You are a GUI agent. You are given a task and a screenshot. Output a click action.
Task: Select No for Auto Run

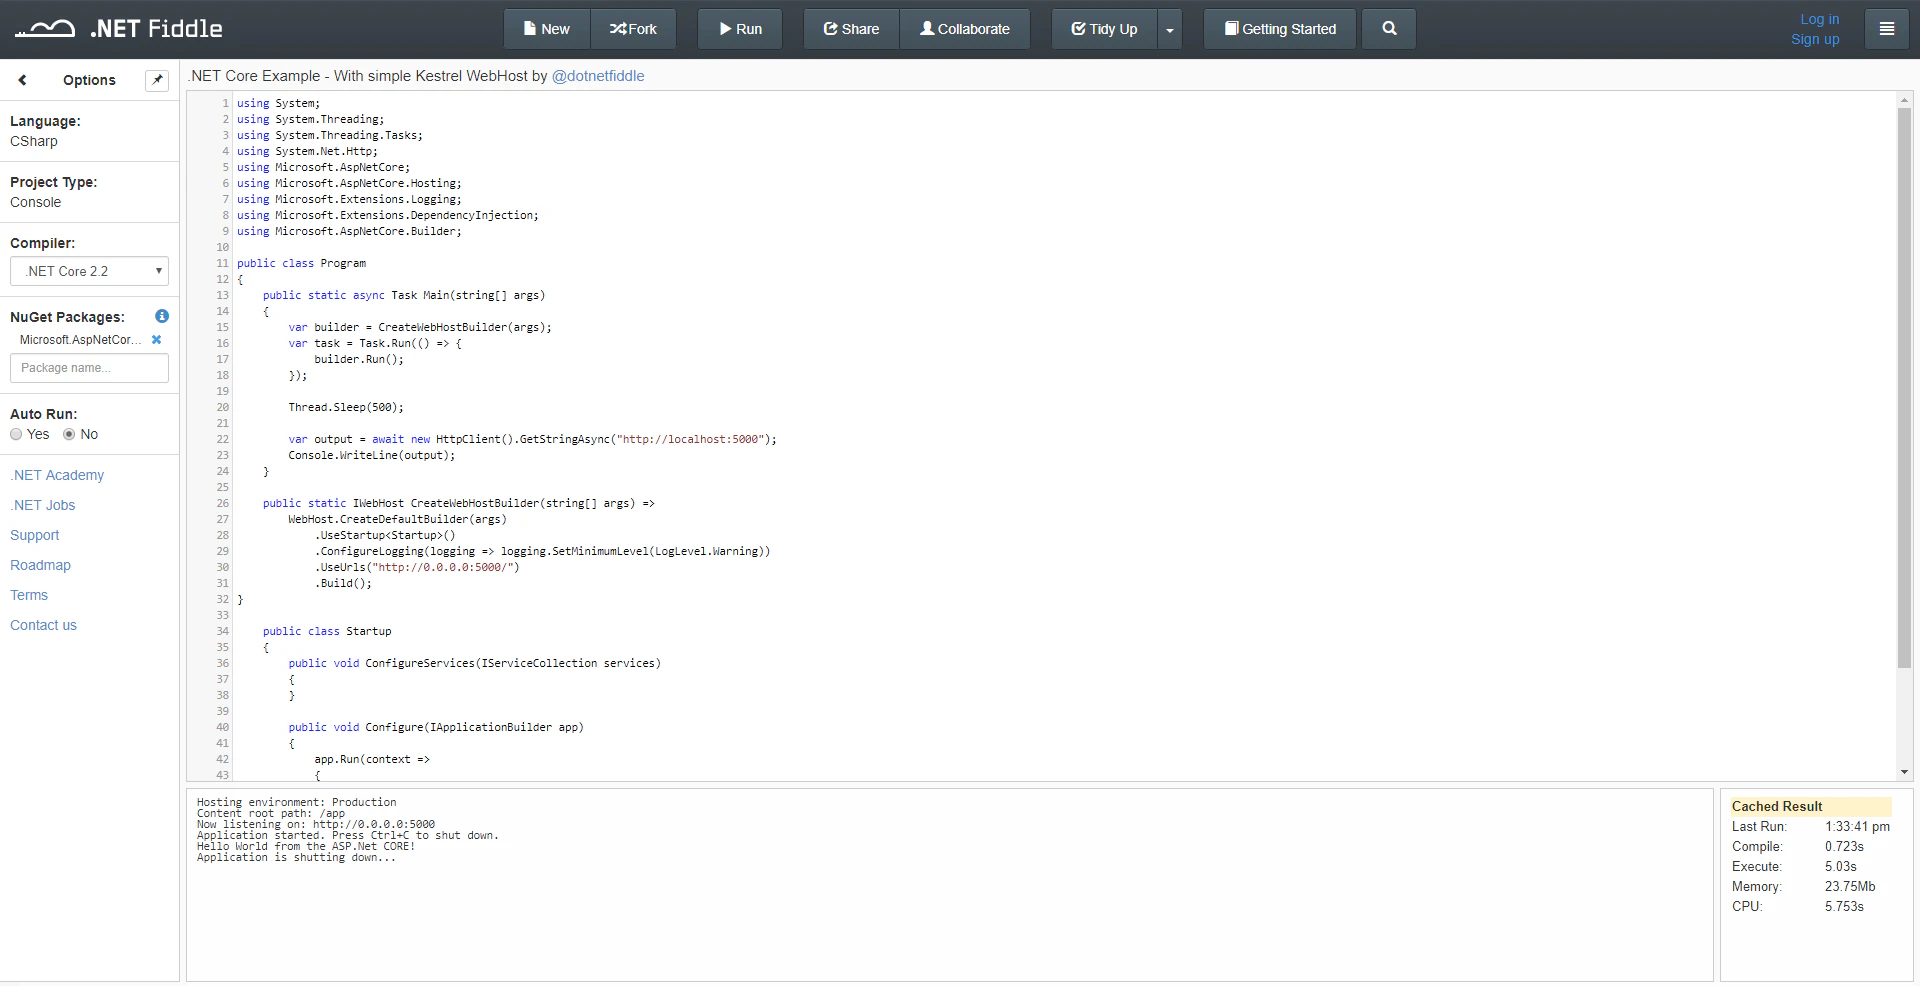click(68, 434)
